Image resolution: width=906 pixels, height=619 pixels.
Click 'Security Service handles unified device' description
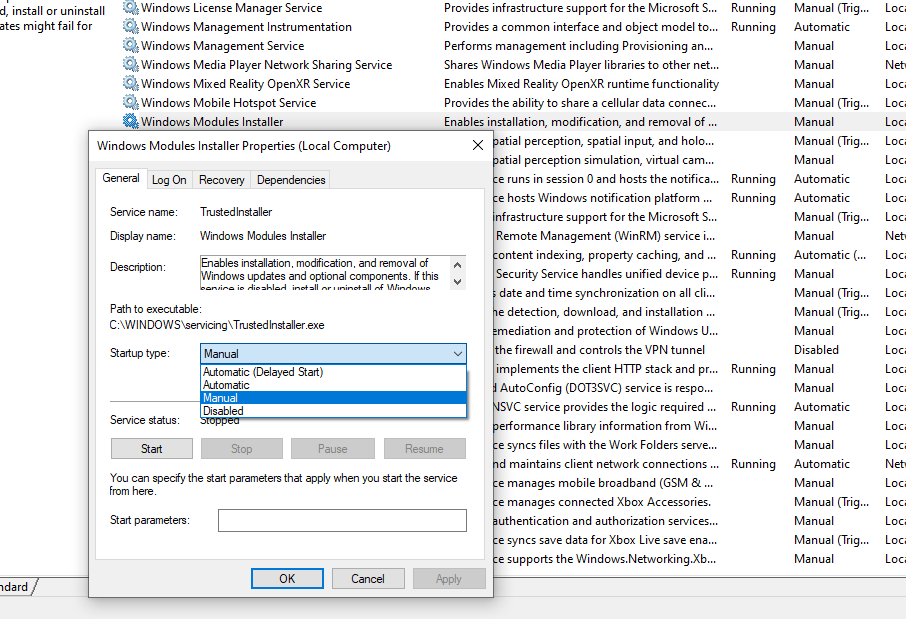pyautogui.click(x=607, y=274)
